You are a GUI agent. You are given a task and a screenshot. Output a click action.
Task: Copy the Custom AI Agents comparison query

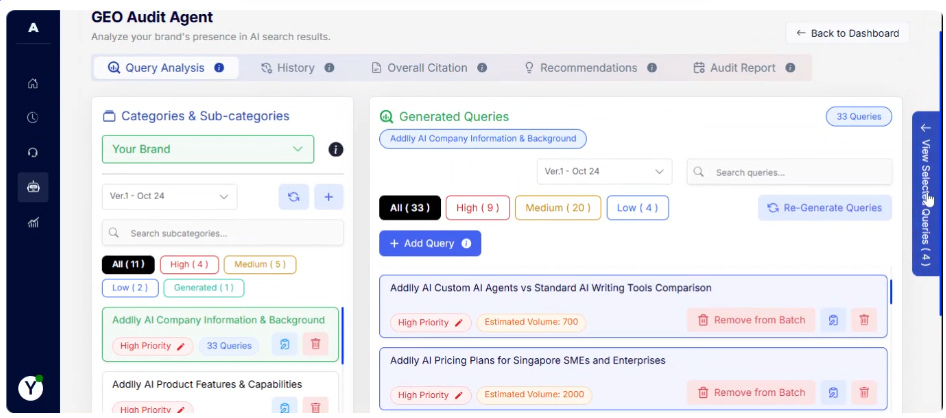coord(833,320)
